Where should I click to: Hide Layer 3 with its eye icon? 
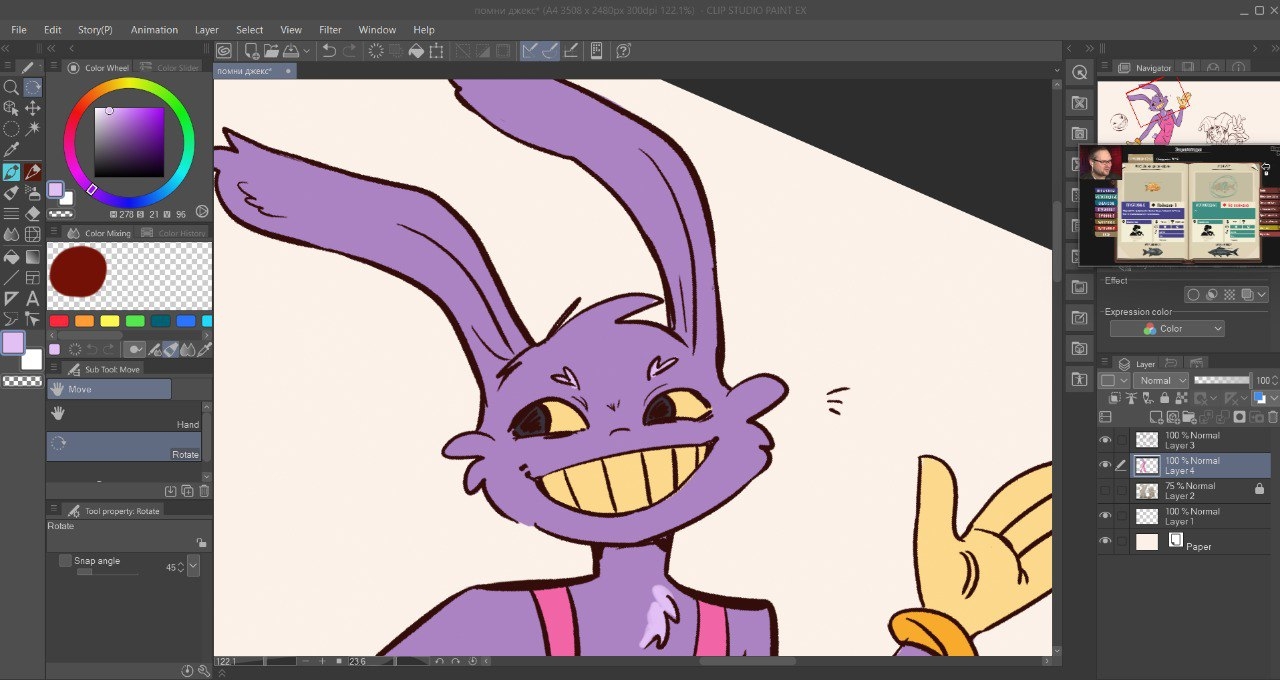click(1105, 440)
